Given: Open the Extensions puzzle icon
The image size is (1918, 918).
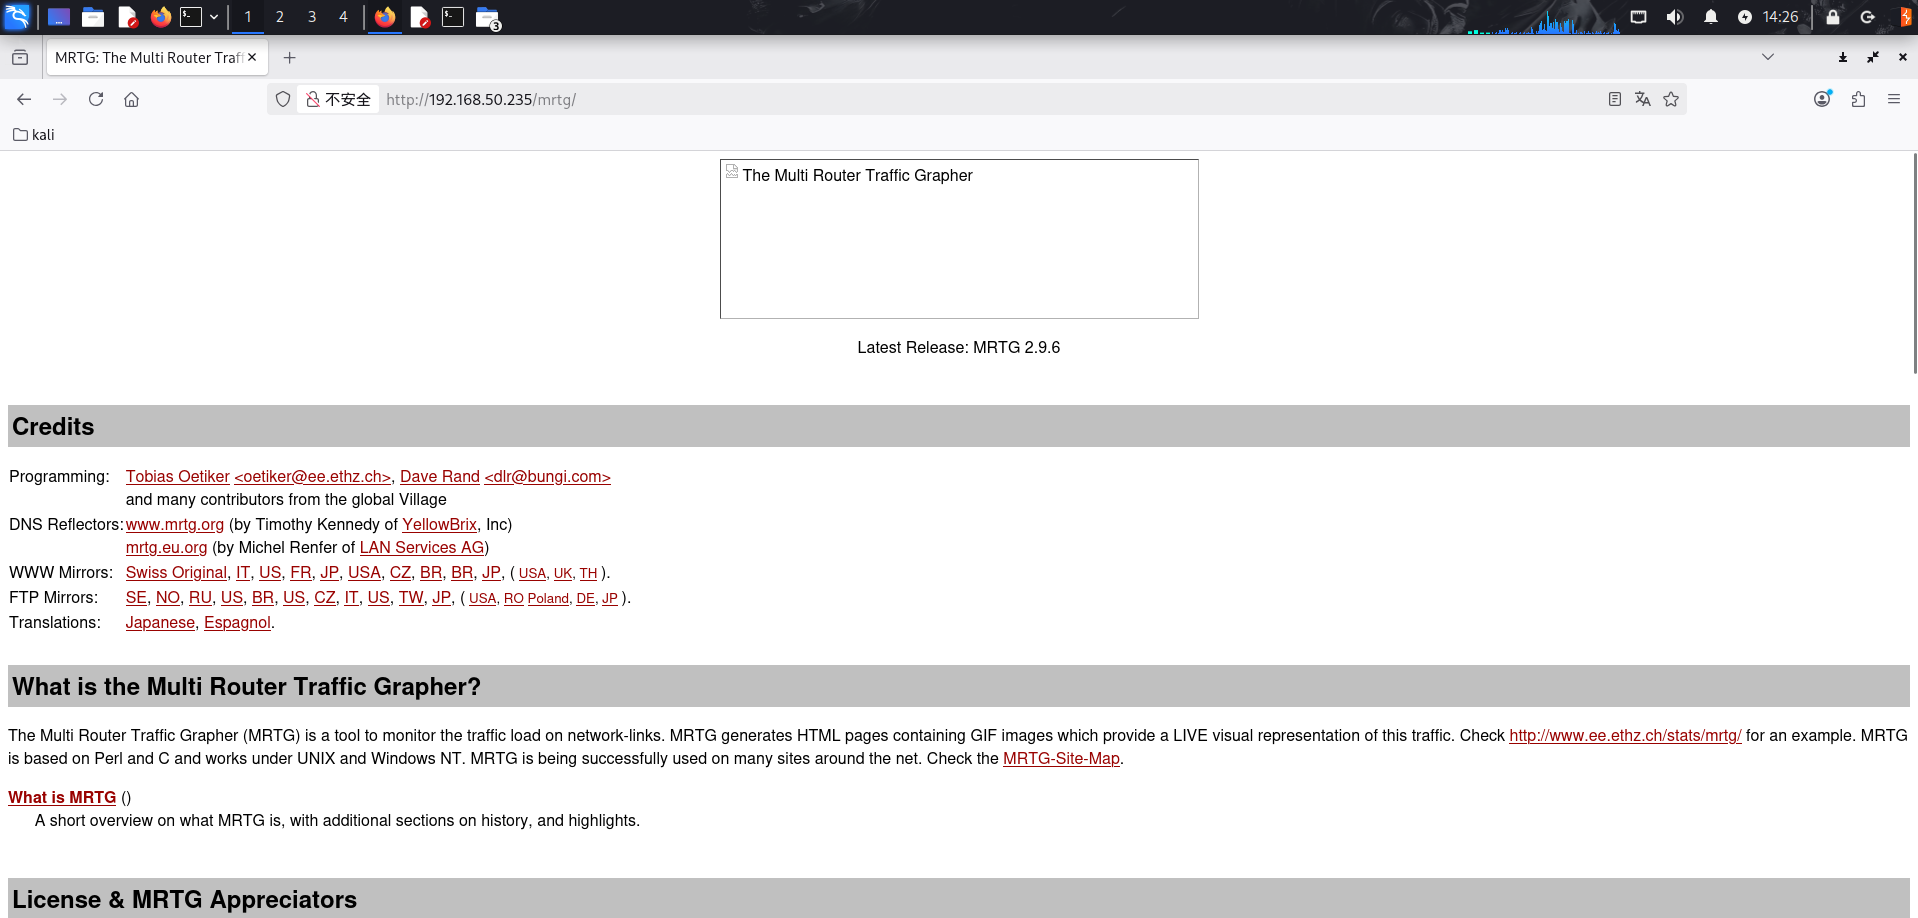Looking at the screenshot, I should click(1858, 99).
